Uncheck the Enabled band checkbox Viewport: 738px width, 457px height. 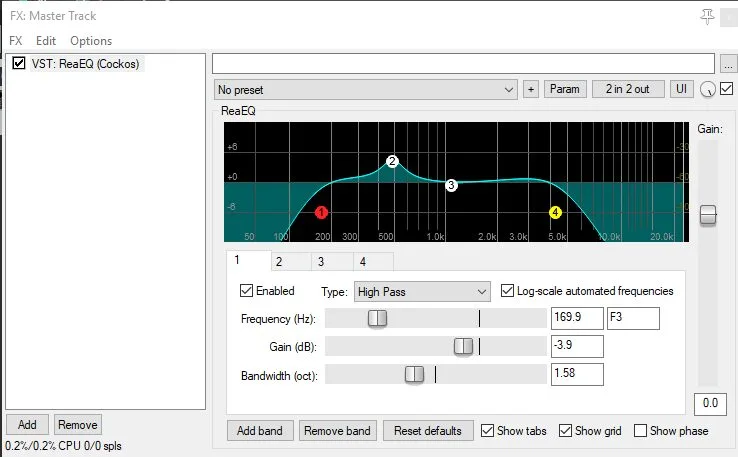click(247, 291)
